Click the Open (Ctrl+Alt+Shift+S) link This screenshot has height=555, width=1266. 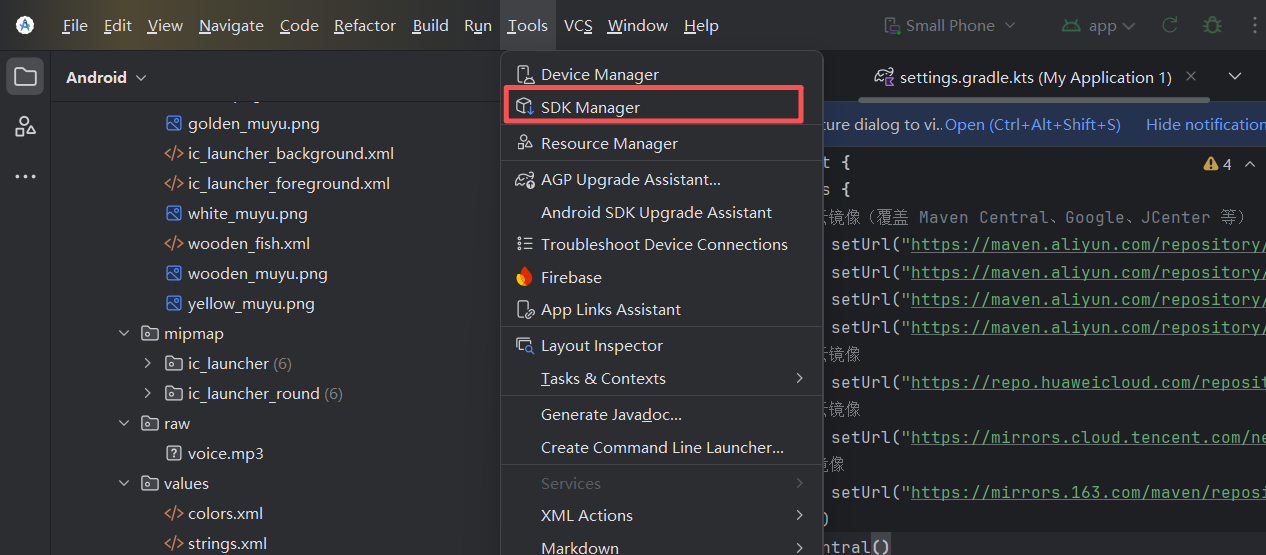[1033, 125]
